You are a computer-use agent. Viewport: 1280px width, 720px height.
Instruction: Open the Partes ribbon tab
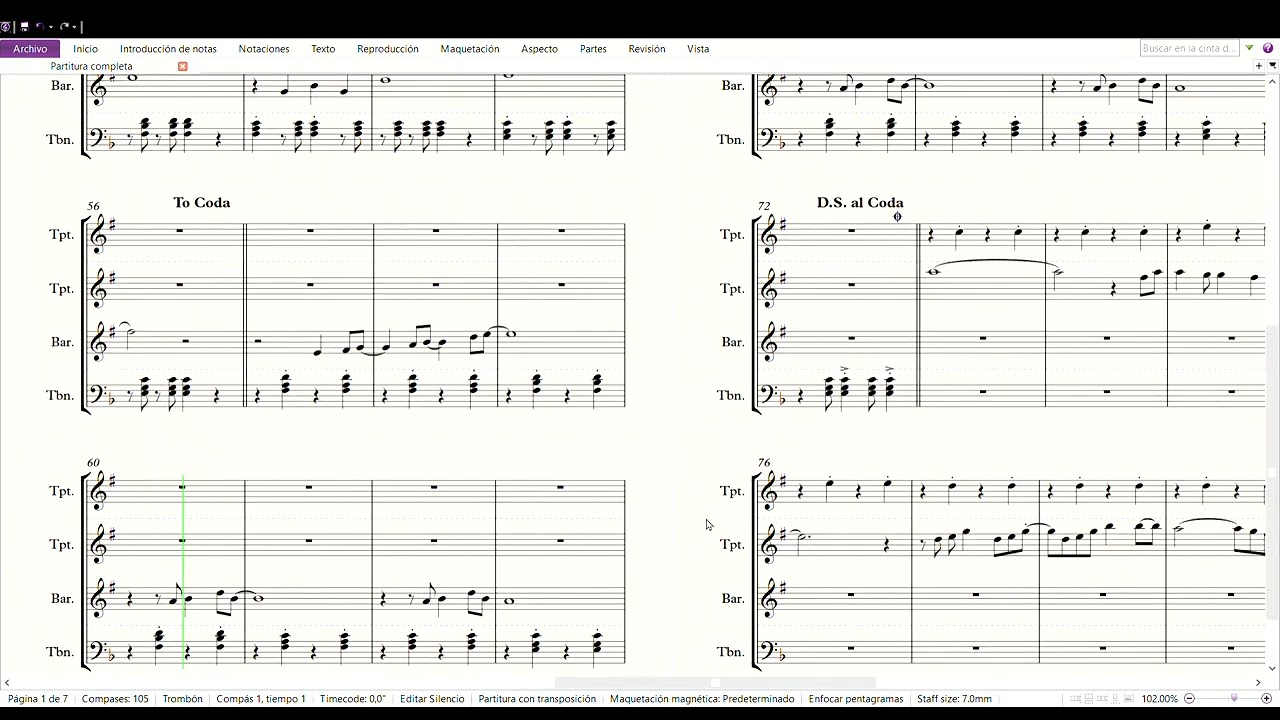[593, 48]
